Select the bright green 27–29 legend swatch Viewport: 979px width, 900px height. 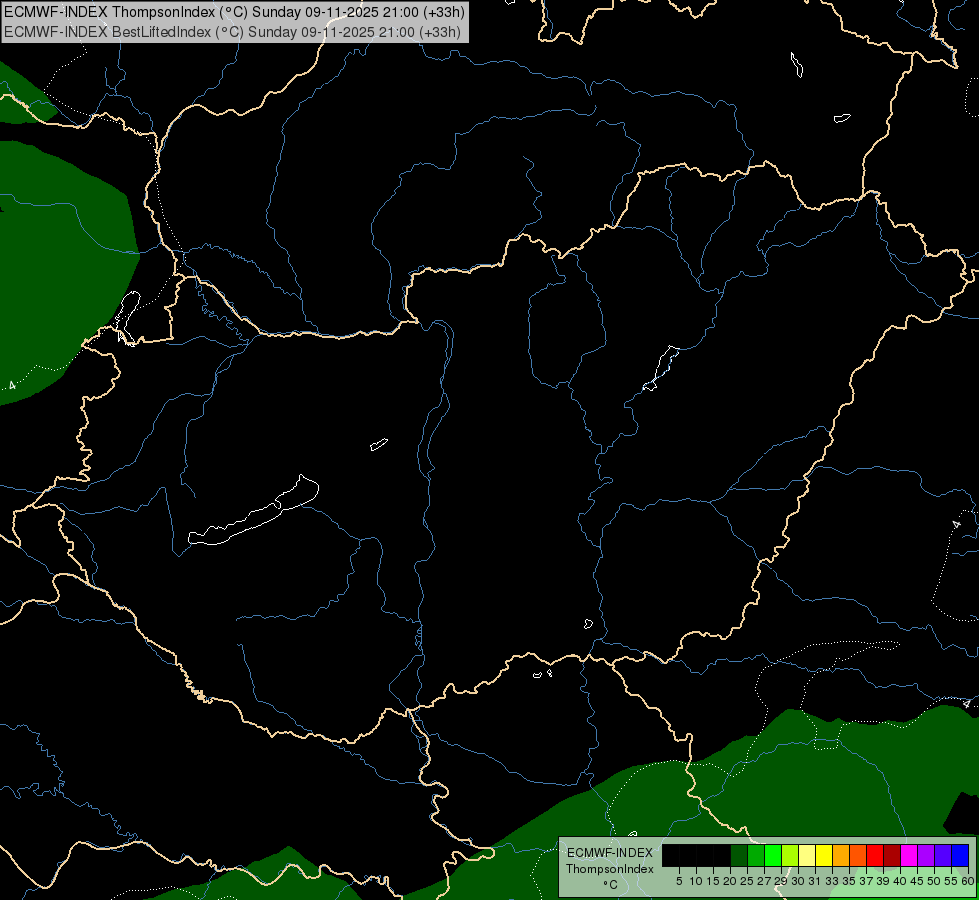click(773, 855)
